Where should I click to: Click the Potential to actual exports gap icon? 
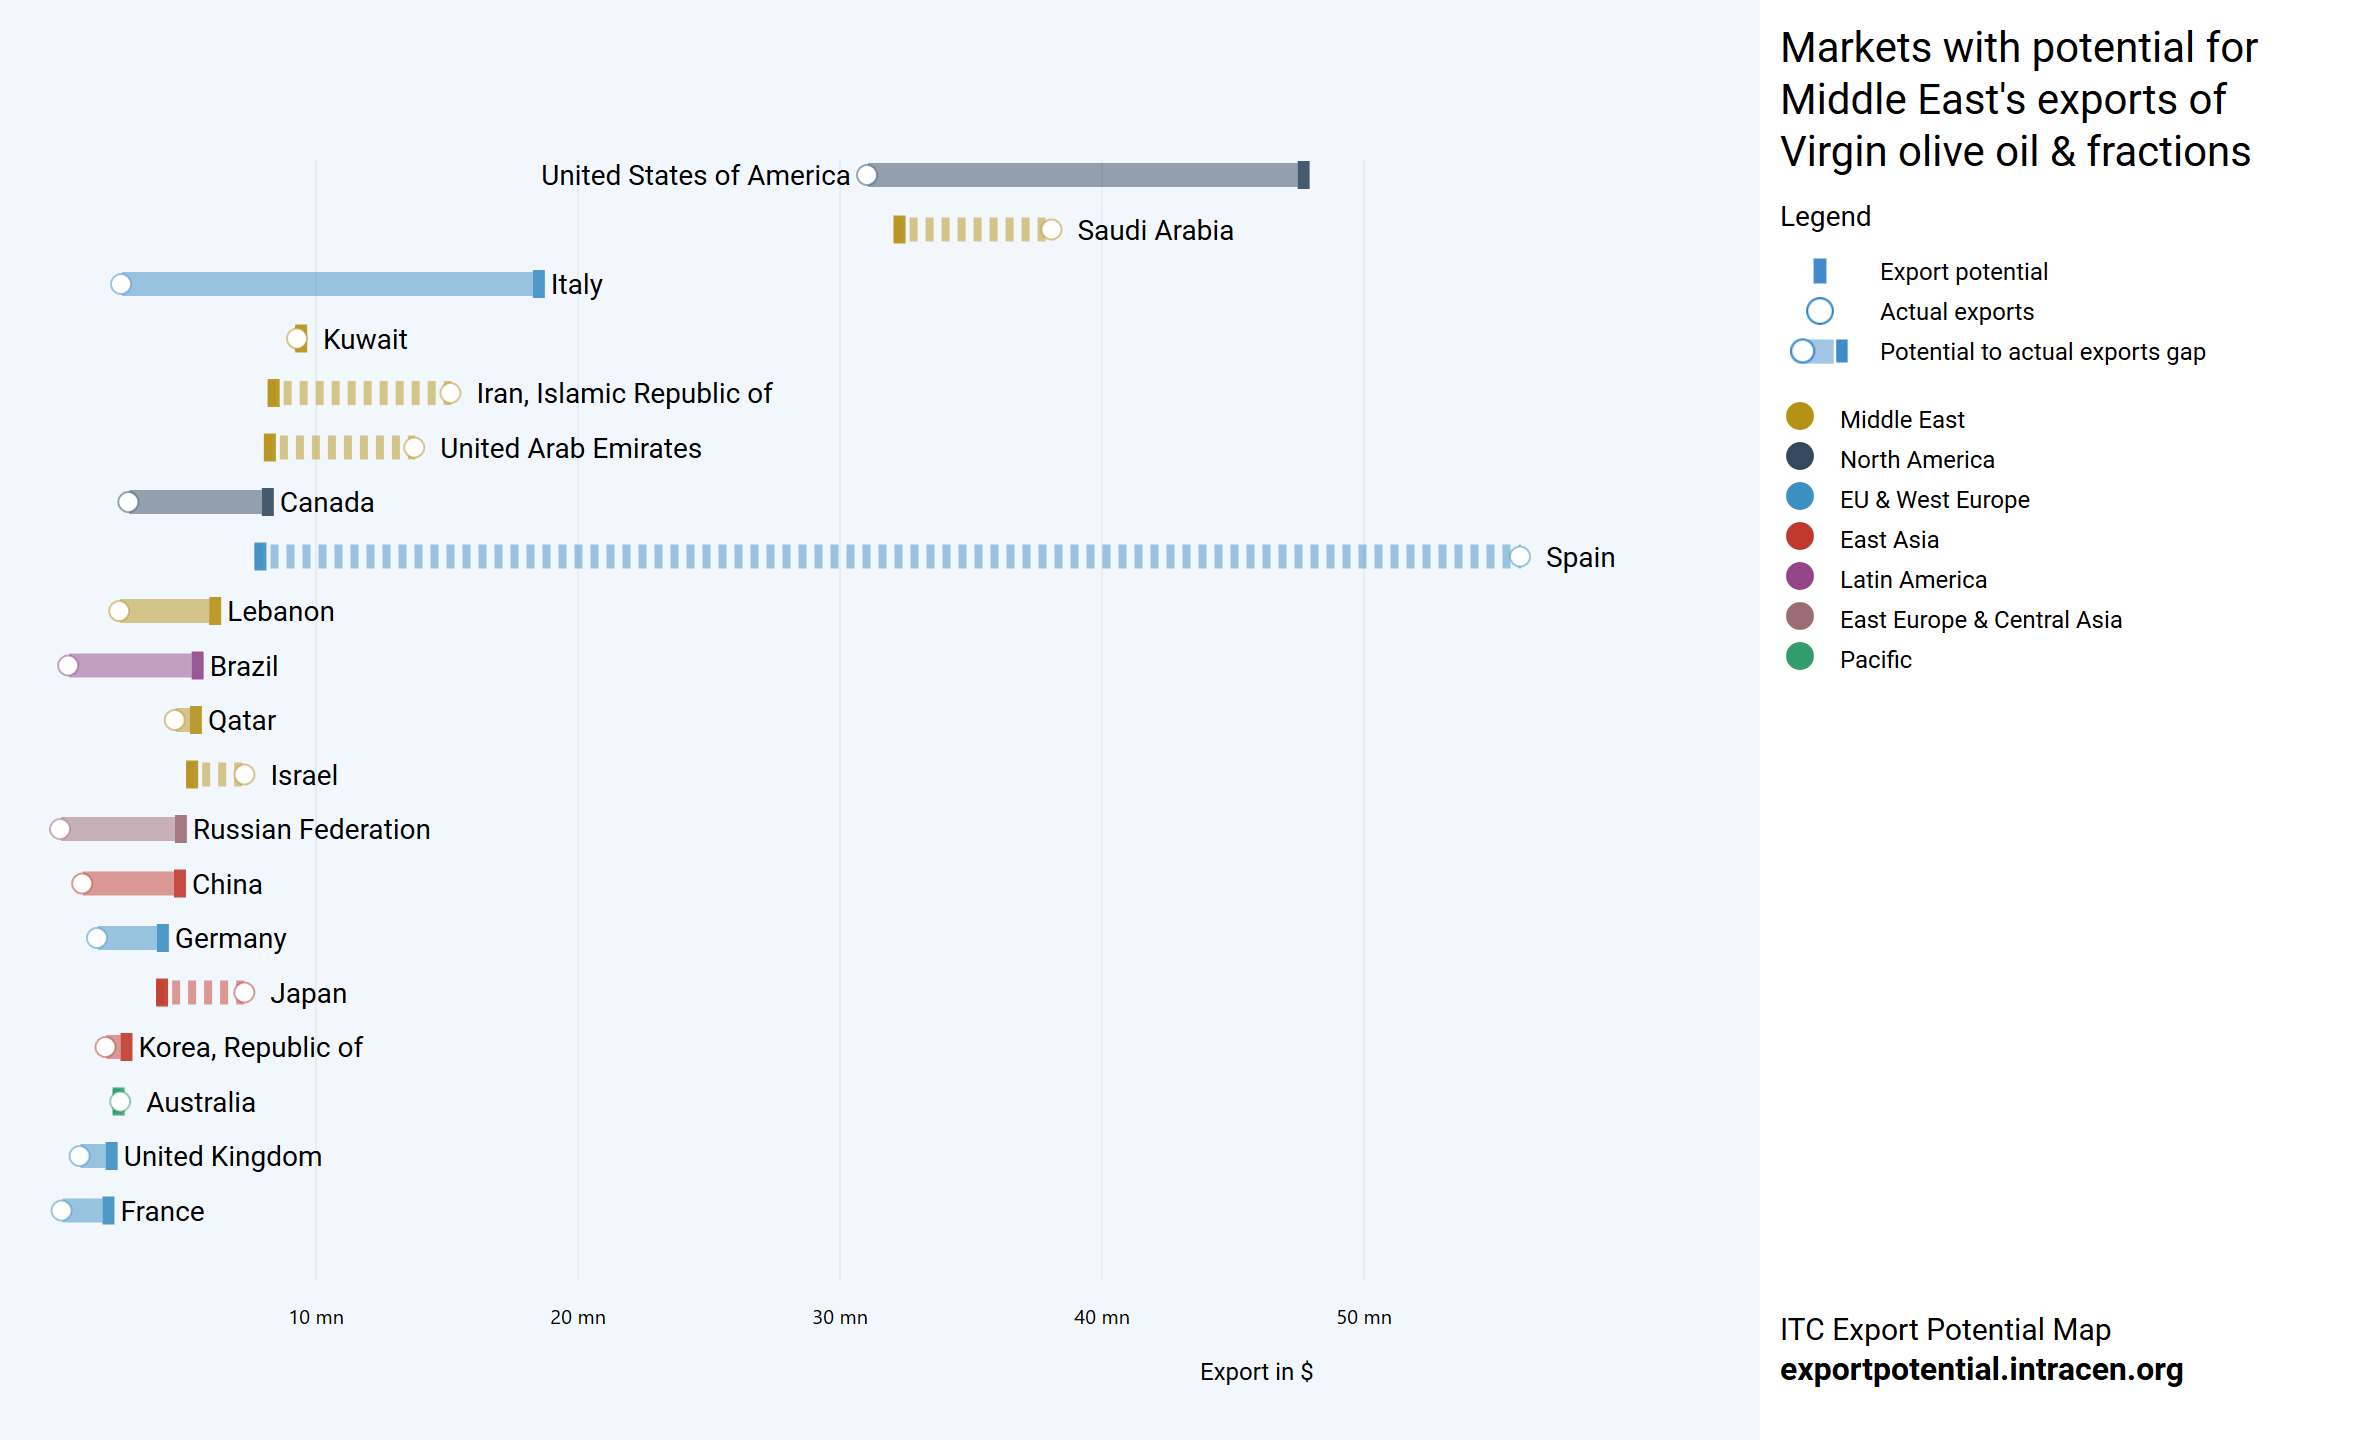pos(1819,351)
